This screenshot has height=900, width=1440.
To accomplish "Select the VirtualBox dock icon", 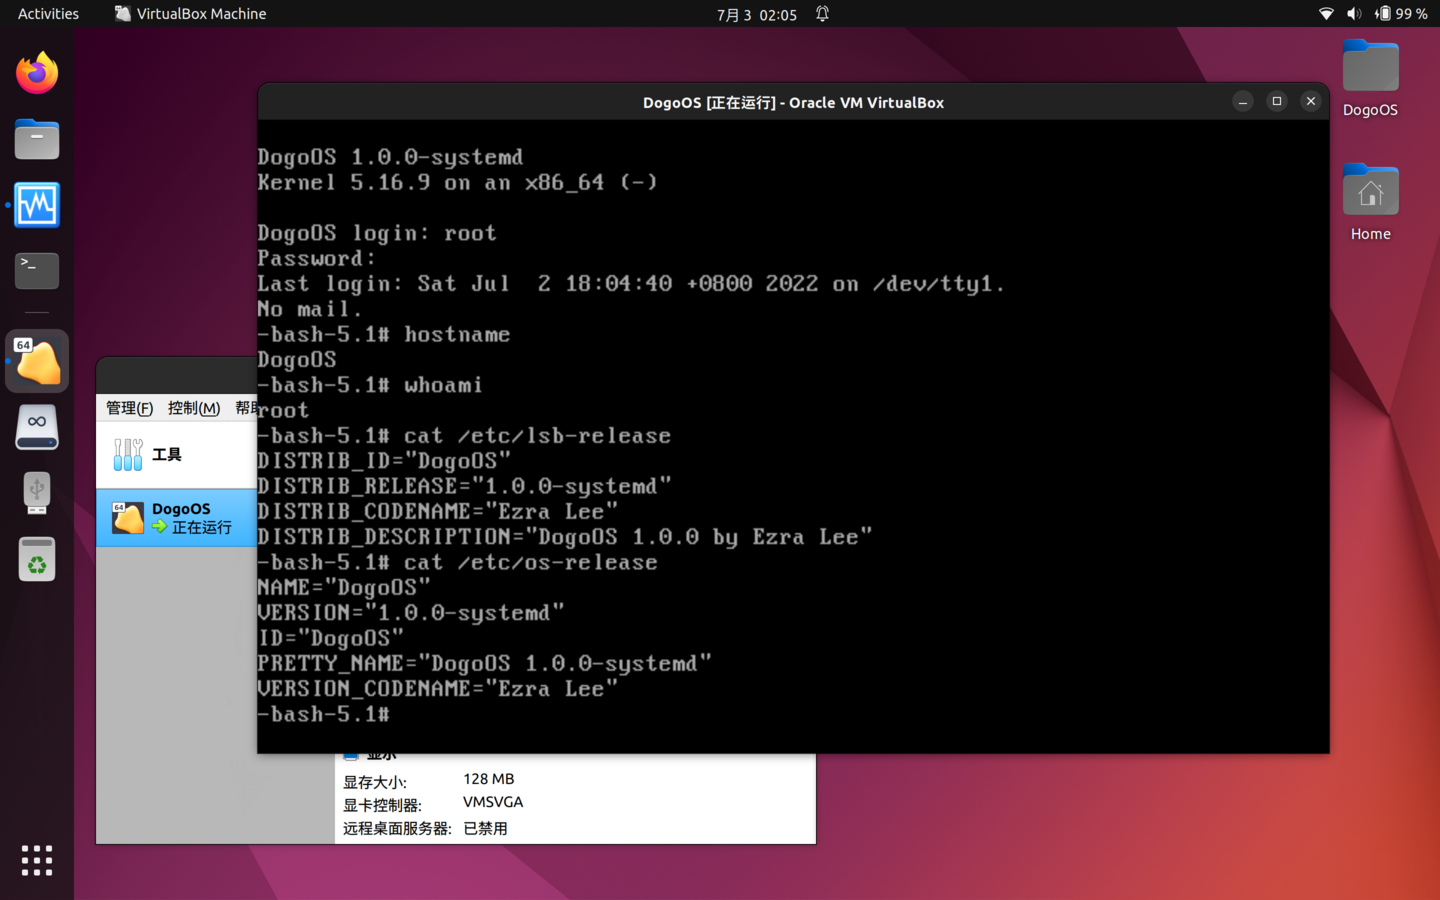I will pos(37,361).
